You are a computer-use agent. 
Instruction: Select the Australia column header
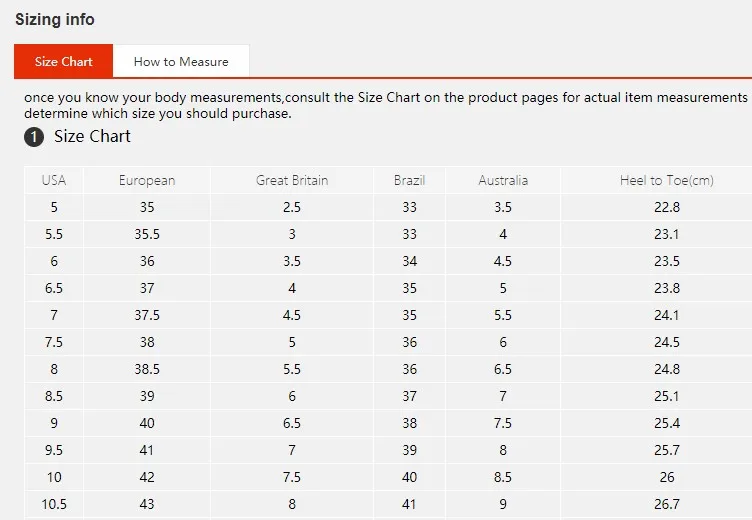[503, 180]
